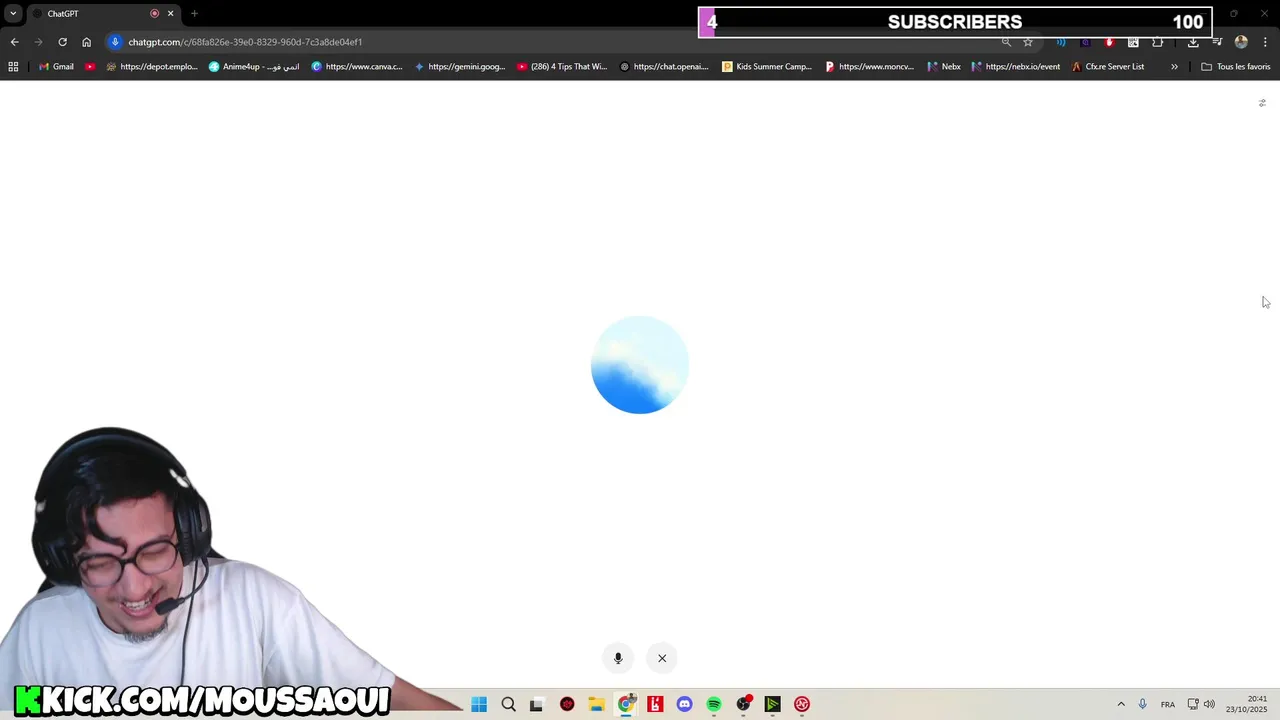Reload the ChatGPT page
This screenshot has height=720, width=1280.
click(62, 42)
